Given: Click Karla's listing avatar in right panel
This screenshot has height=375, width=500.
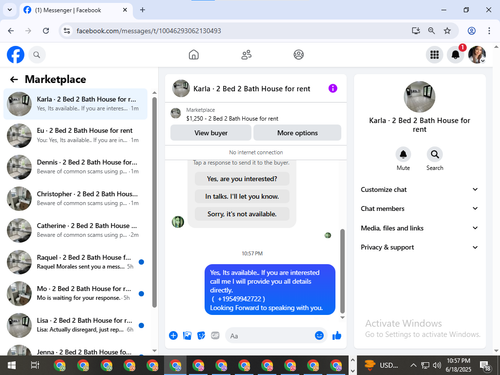Looking at the screenshot, I should coord(419,97).
